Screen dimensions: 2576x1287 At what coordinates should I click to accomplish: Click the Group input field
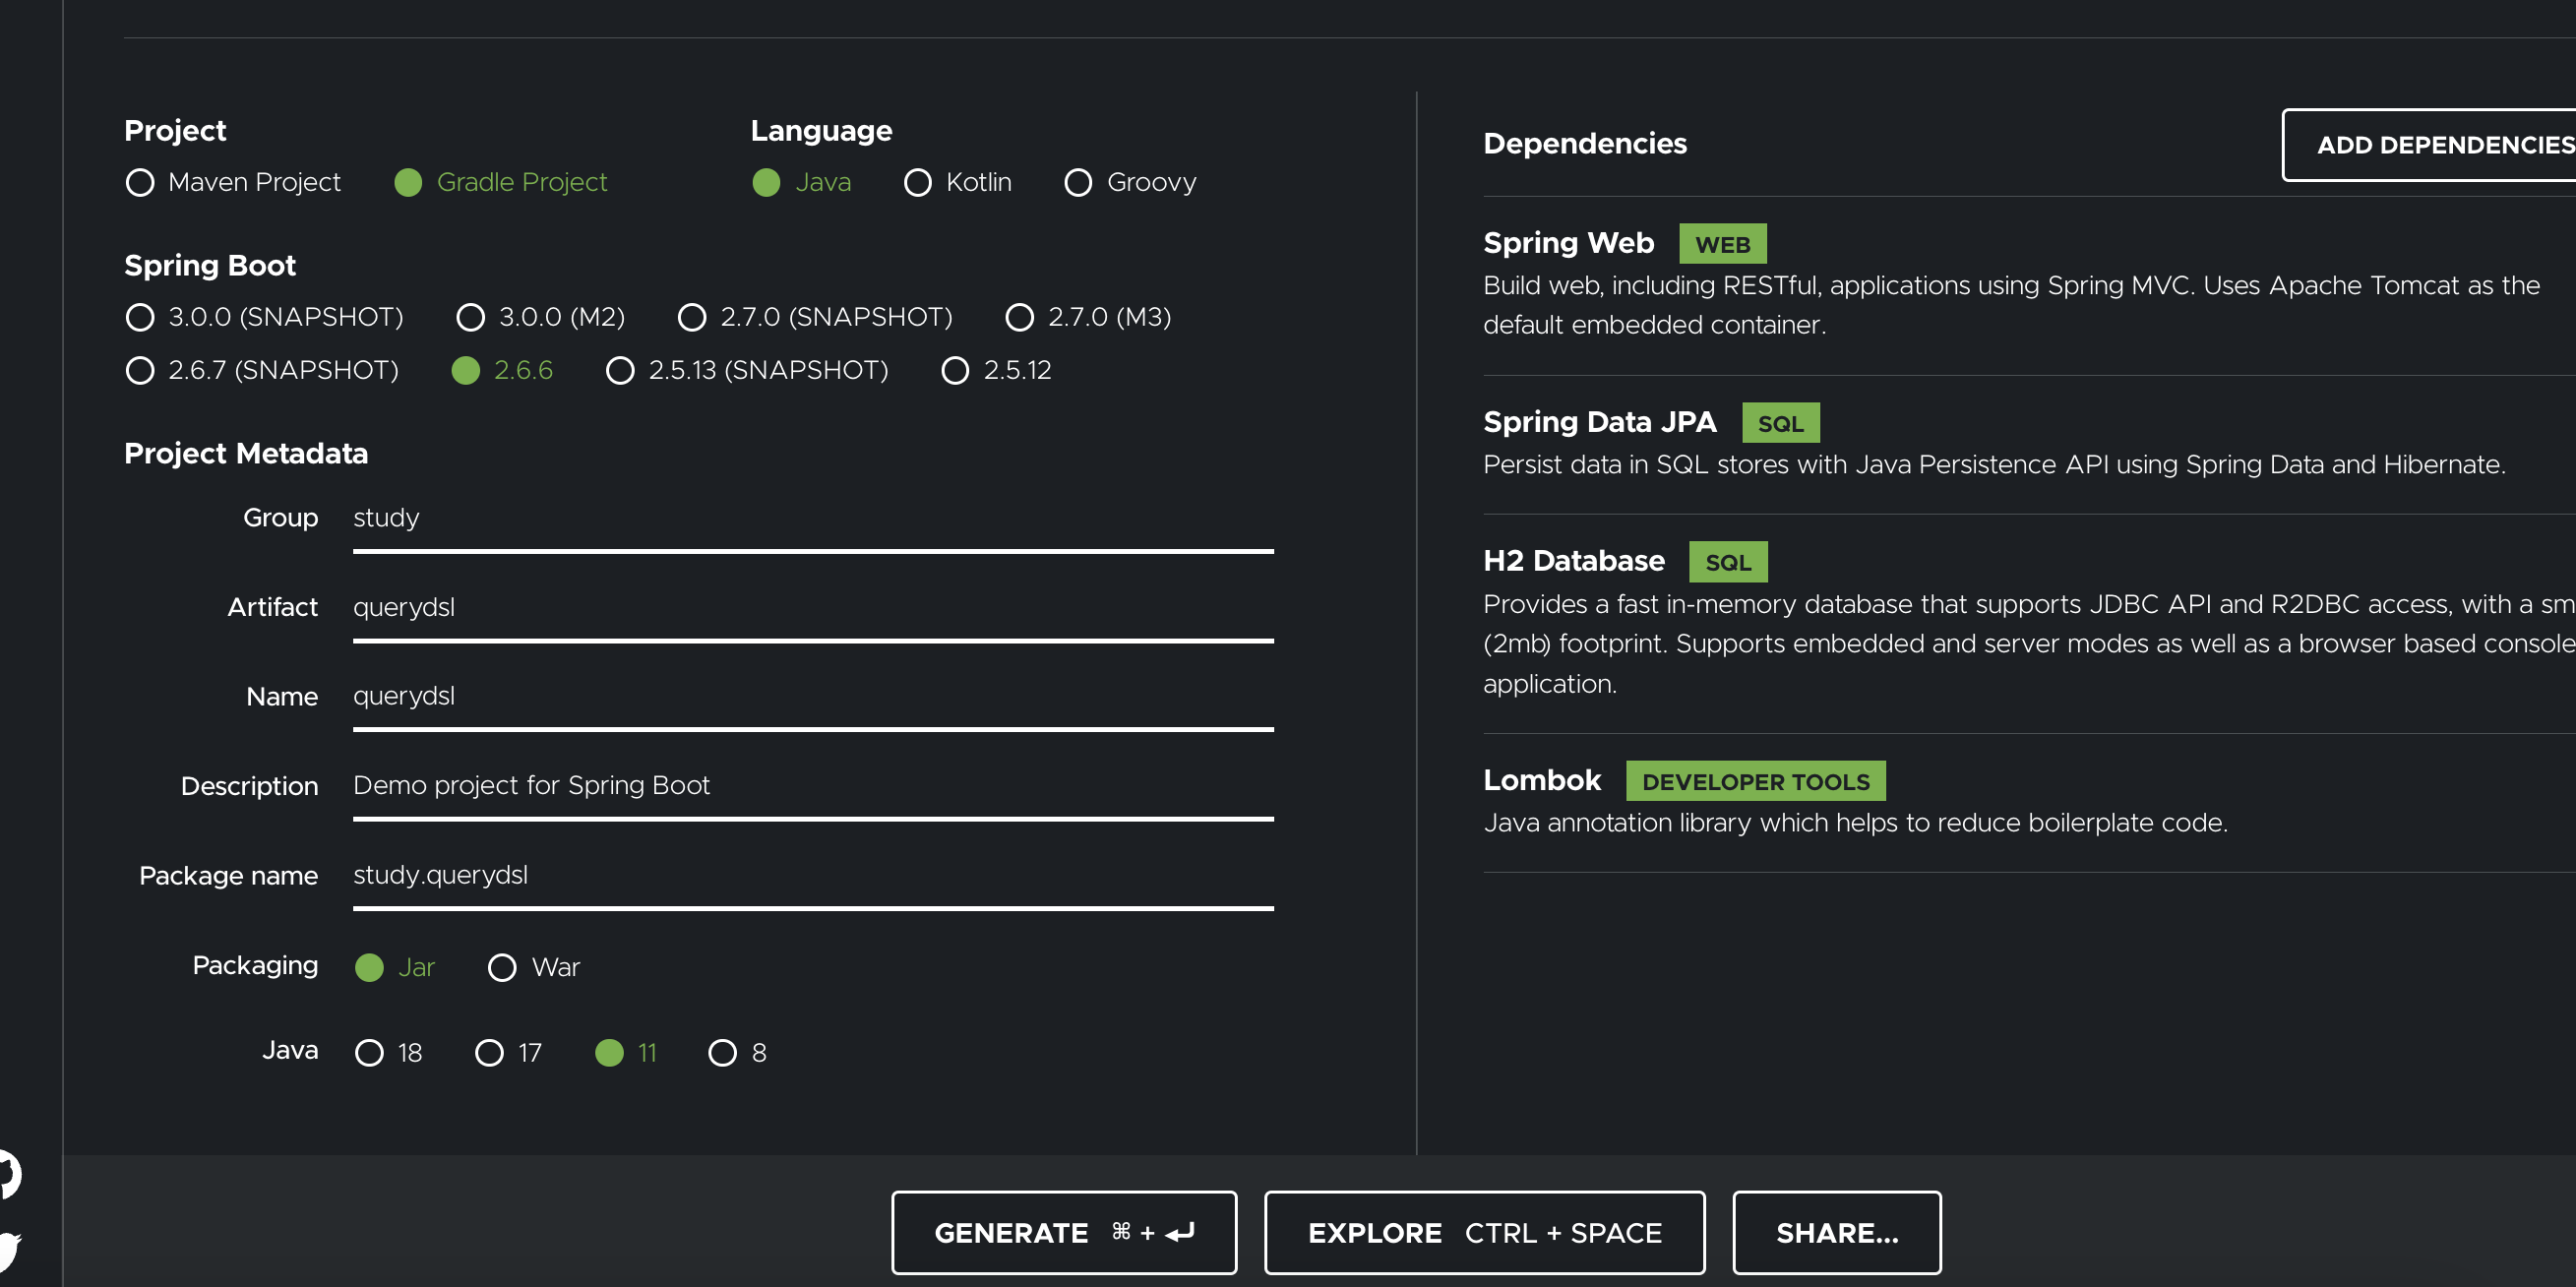click(x=812, y=518)
